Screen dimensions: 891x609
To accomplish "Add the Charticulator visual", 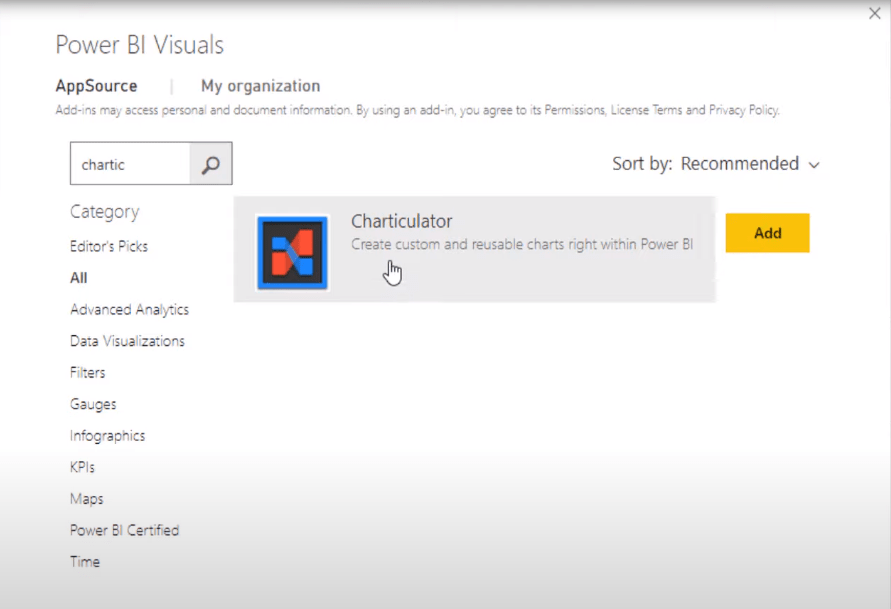I will [x=767, y=233].
